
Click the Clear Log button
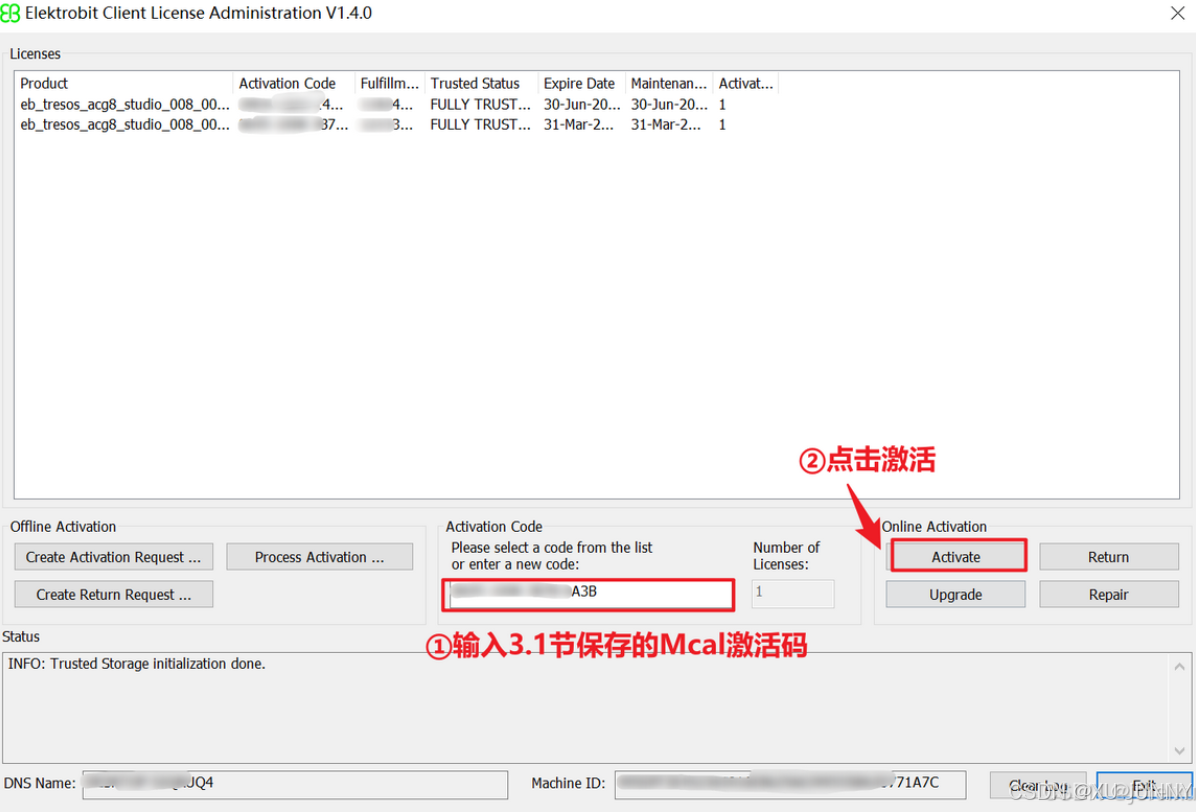point(1038,785)
